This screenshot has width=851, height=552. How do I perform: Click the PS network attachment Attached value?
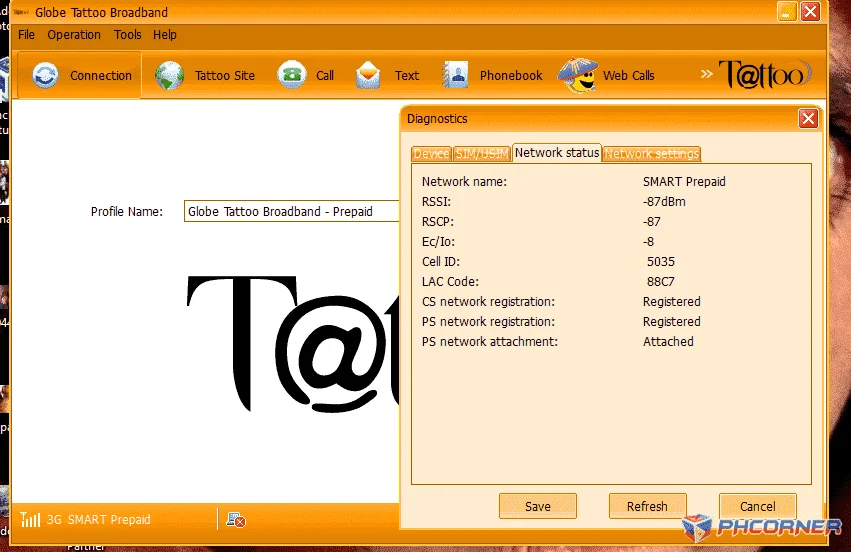coord(668,341)
